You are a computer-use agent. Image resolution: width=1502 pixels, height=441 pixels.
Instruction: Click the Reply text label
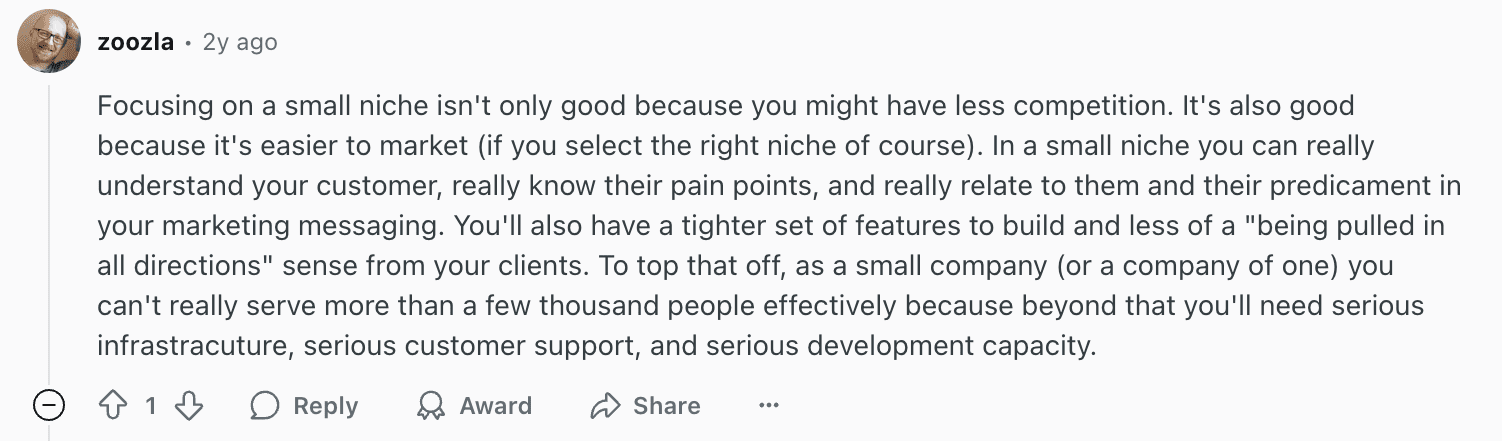325,406
